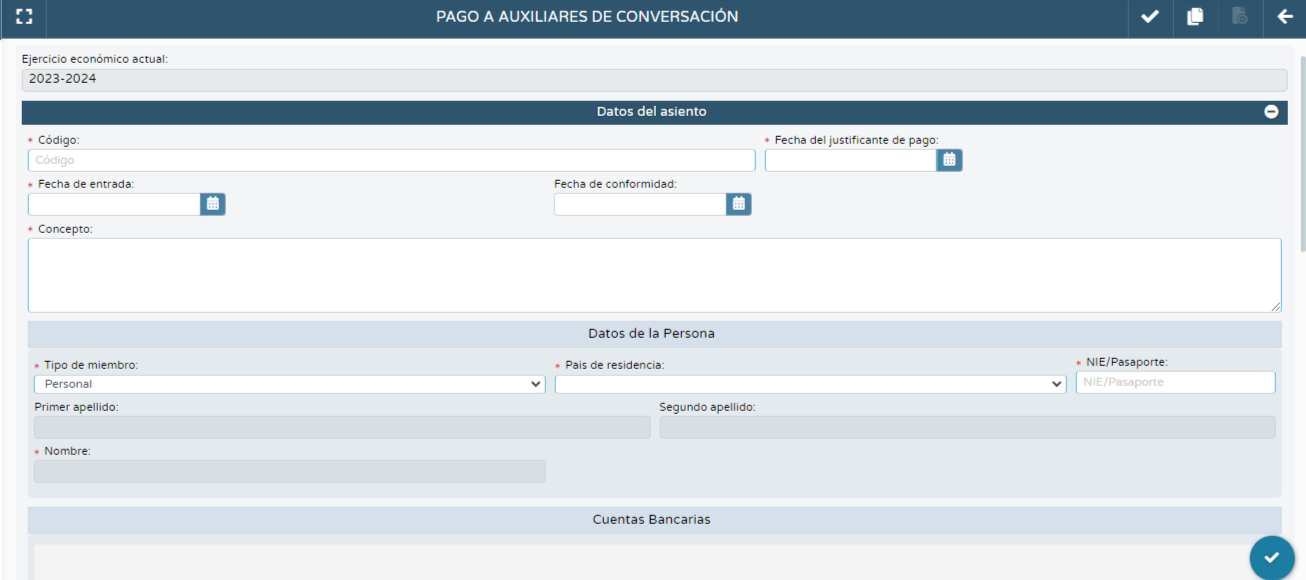Open the País de residencia dropdown
Screen dimensions: 1306x580
pyautogui.click(x=811, y=384)
